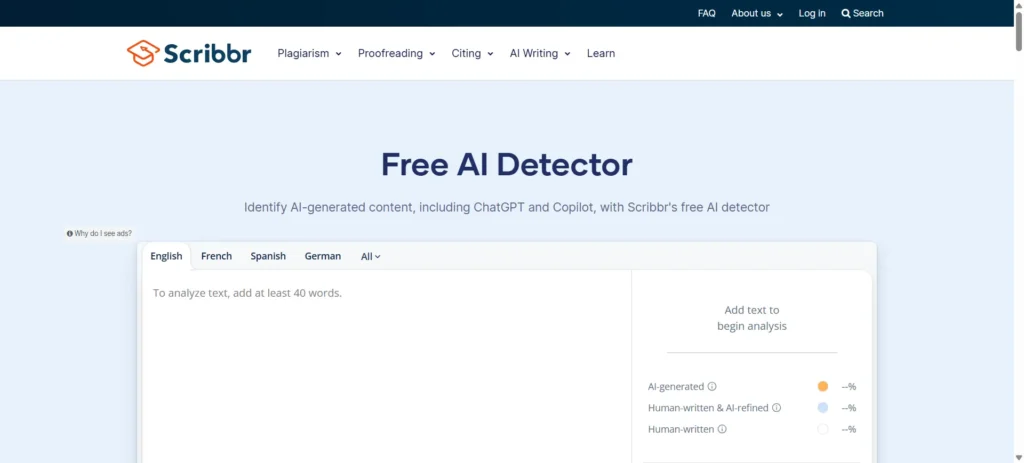Viewport: 1024px width, 463px height.
Task: Click the blue AI-refined color dot
Action: (x=823, y=407)
